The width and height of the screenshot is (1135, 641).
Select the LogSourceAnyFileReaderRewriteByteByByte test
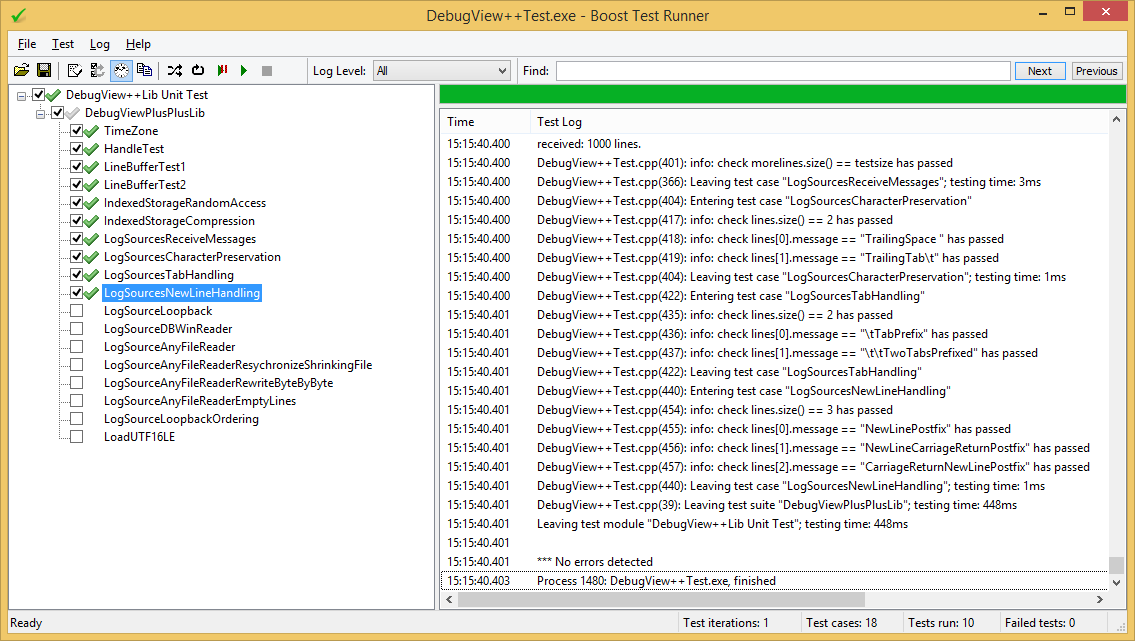(x=218, y=383)
